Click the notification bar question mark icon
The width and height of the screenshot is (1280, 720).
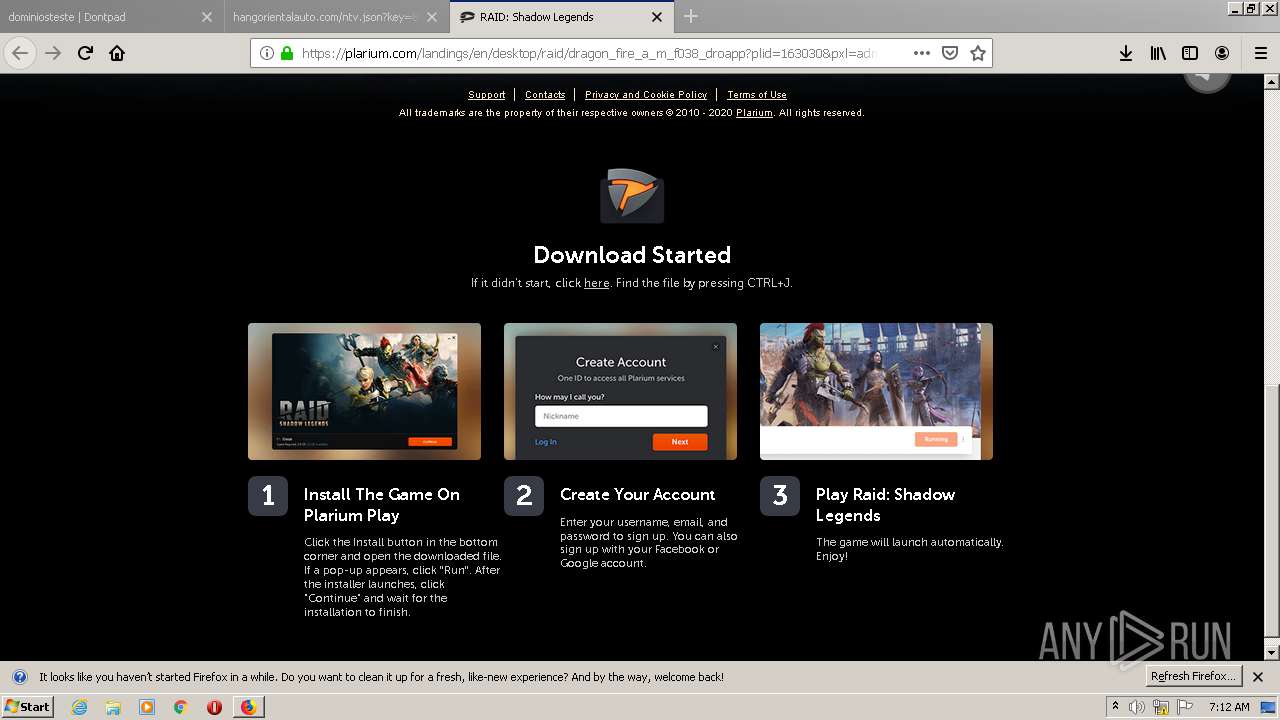tap(19, 677)
